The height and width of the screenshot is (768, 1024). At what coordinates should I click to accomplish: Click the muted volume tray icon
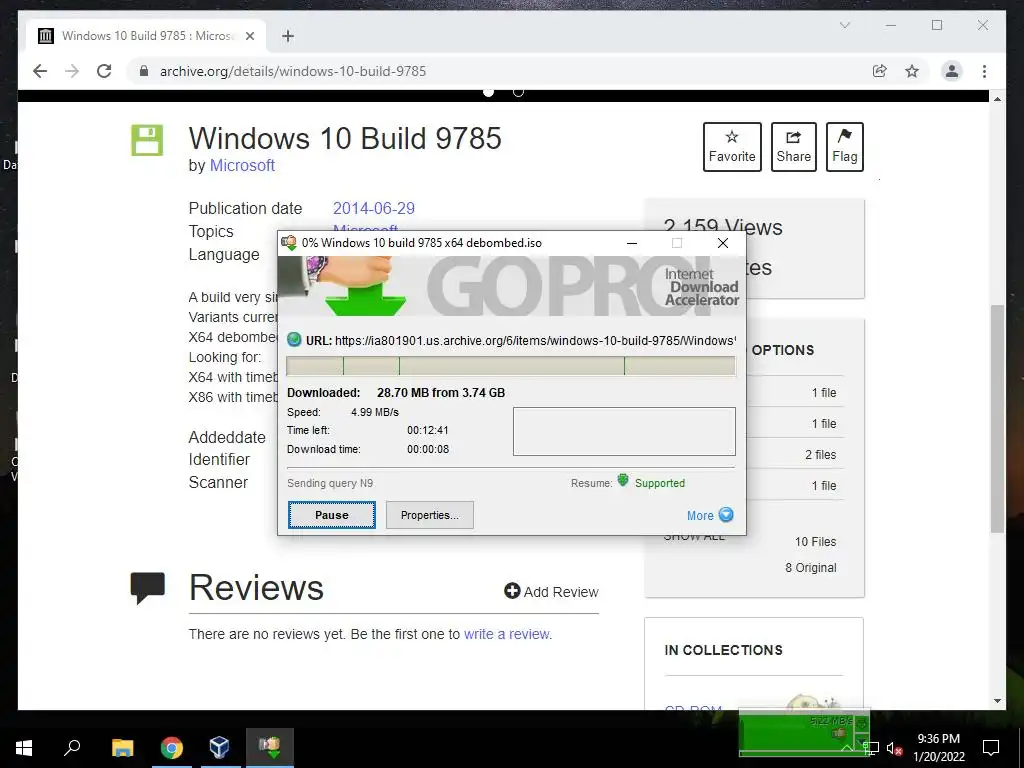[x=894, y=749]
